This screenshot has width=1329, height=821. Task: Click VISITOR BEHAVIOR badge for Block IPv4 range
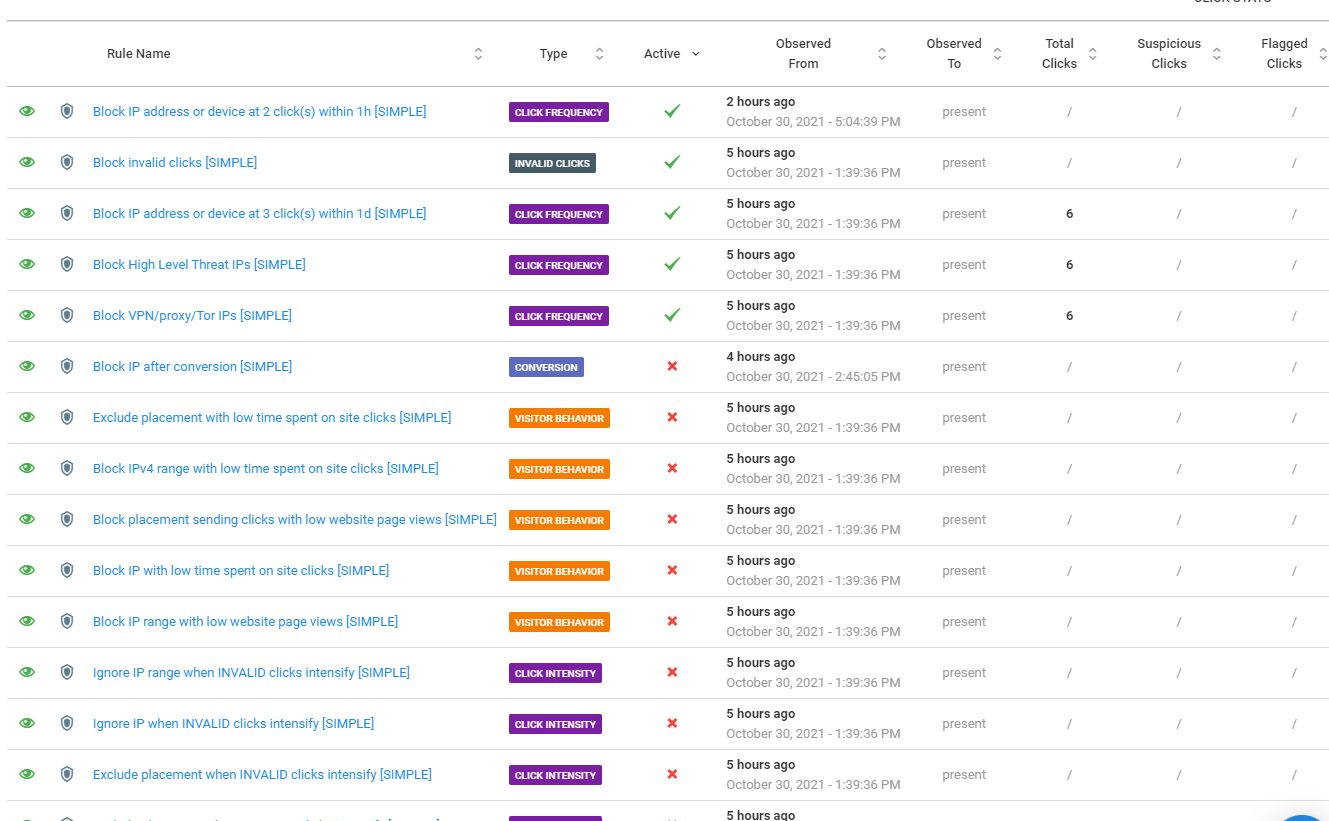[559, 469]
